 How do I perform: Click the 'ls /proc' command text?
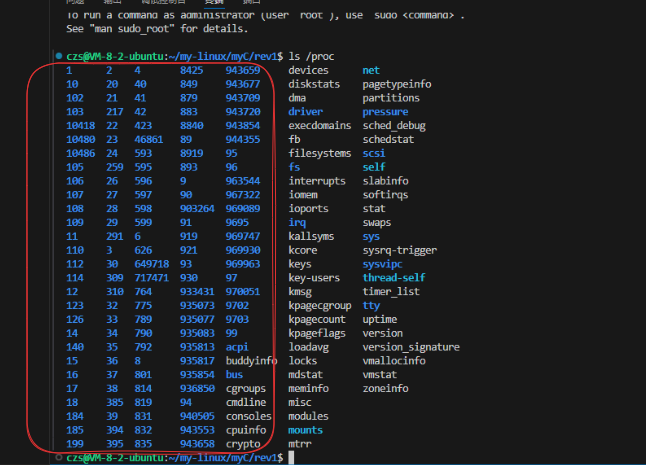point(311,56)
